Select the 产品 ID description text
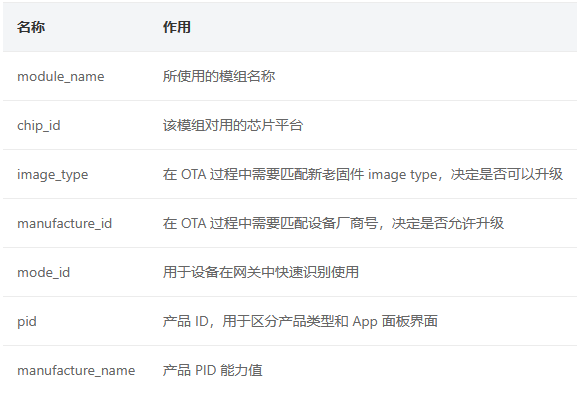The image size is (588, 393). click(300, 322)
